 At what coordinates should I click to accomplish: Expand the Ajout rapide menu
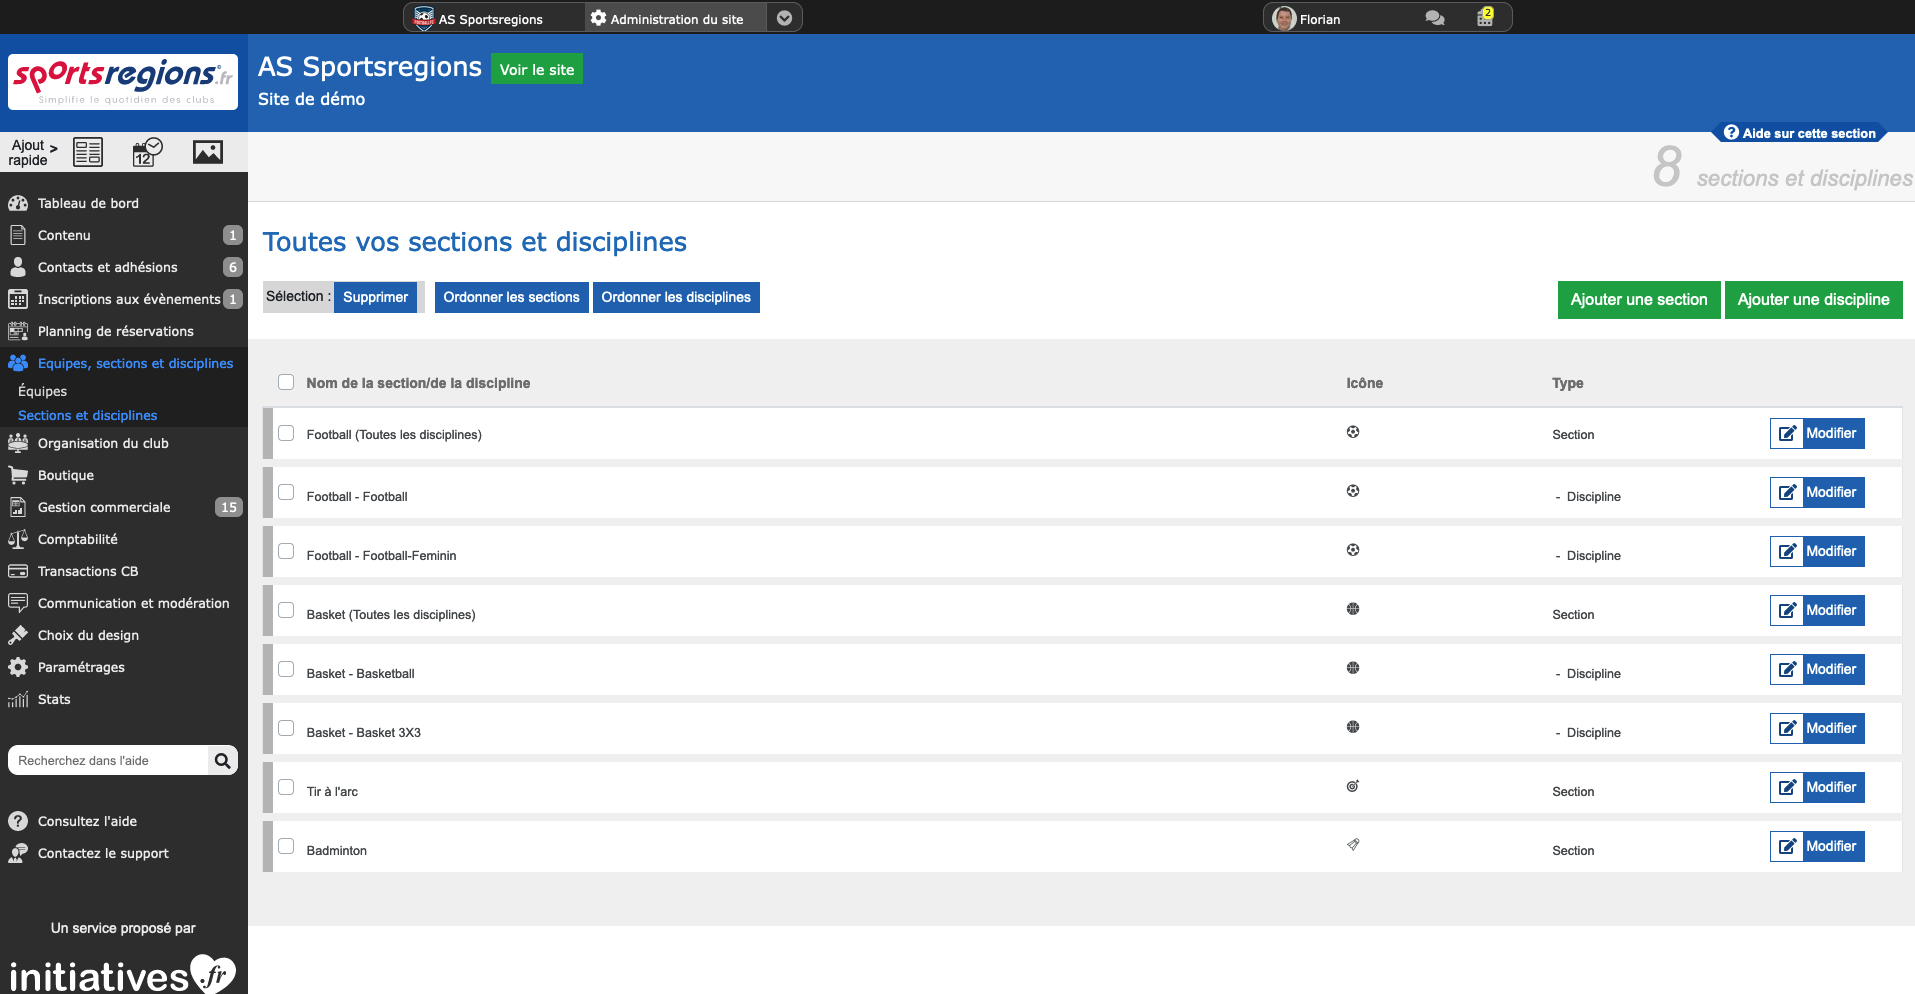(33, 152)
